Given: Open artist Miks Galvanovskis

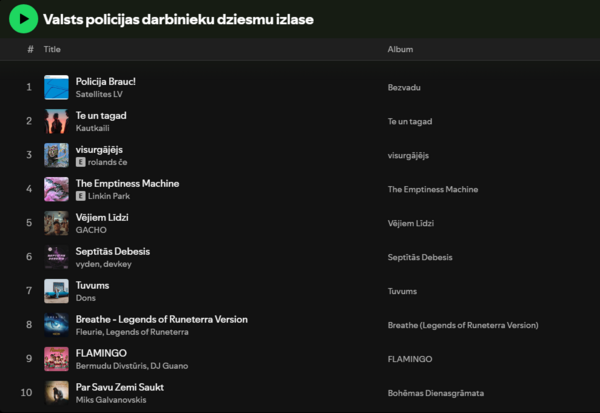Looking at the screenshot, I should click(x=111, y=400).
